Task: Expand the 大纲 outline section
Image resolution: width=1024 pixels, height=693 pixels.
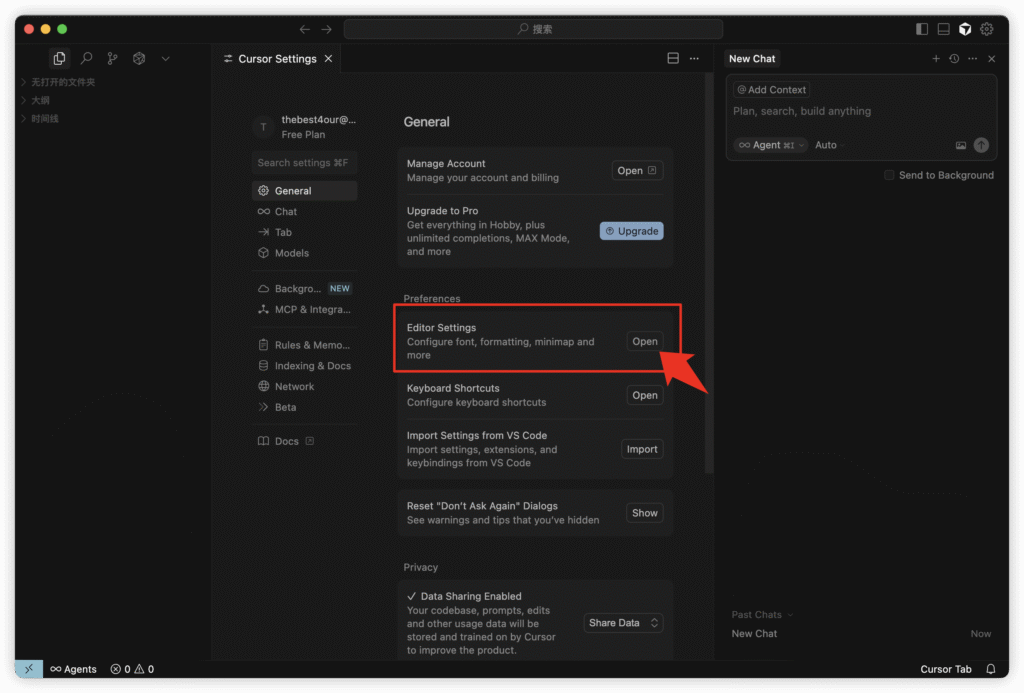Action: (x=40, y=100)
